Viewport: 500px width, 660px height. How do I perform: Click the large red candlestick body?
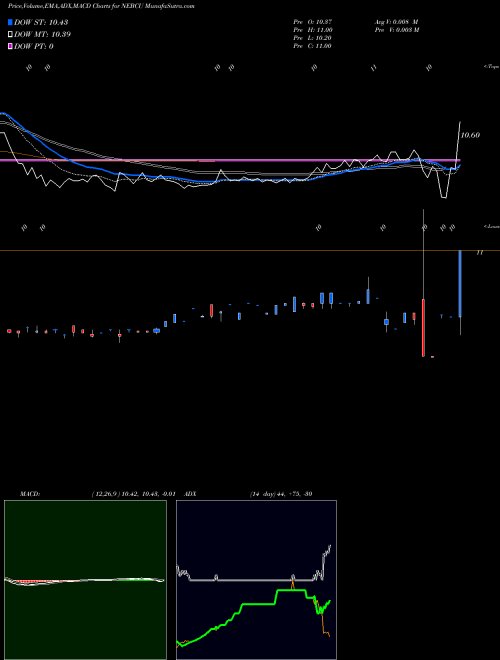(423, 328)
